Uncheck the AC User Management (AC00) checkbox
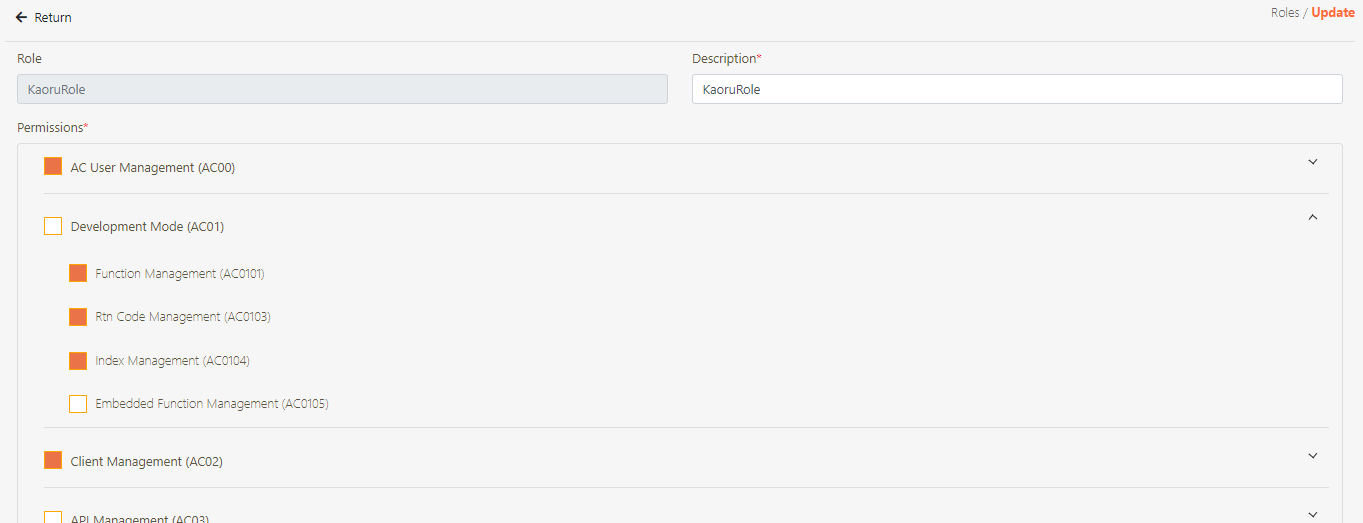Image resolution: width=1363 pixels, height=523 pixels. pos(53,167)
